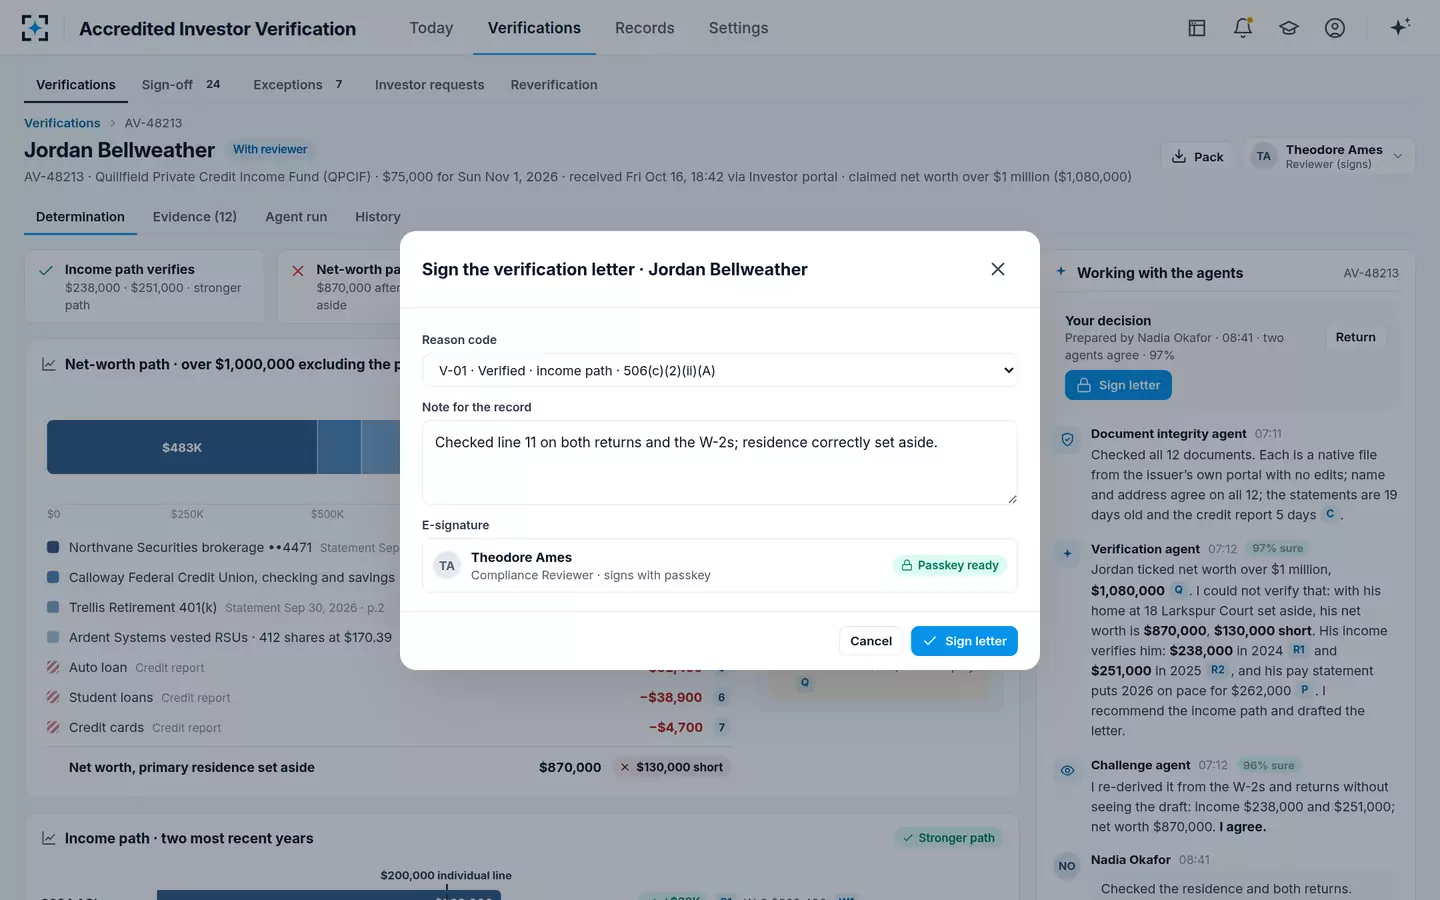Click the Challenge agent eye icon

pos(1067,770)
